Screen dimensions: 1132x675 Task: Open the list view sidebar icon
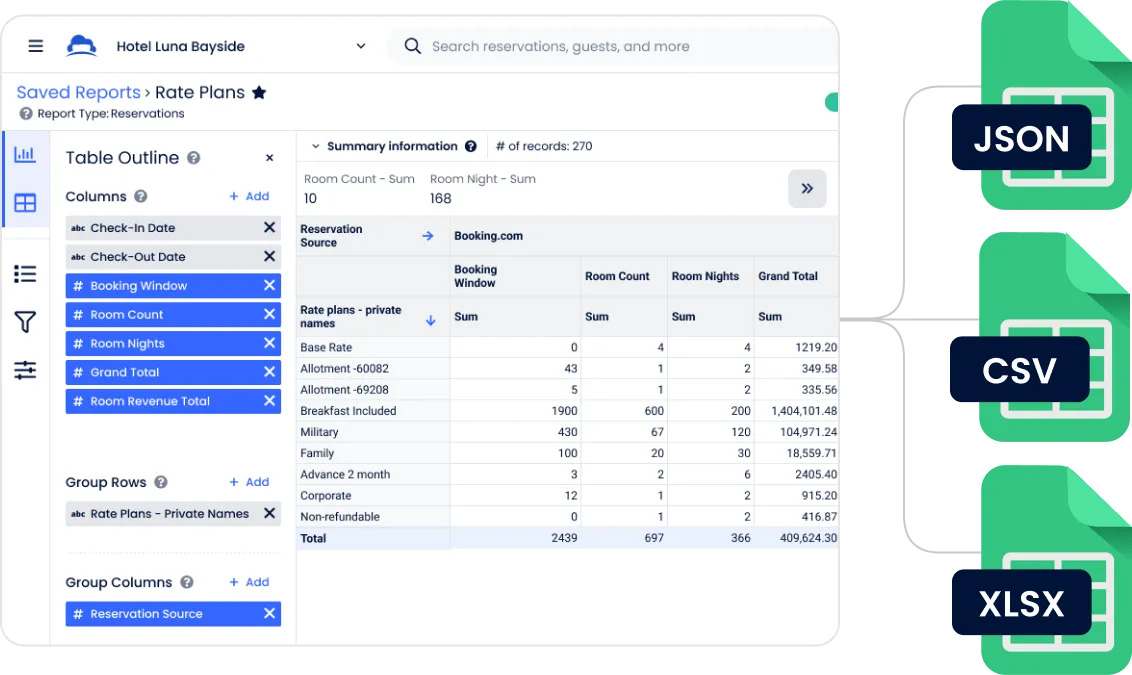point(25,274)
